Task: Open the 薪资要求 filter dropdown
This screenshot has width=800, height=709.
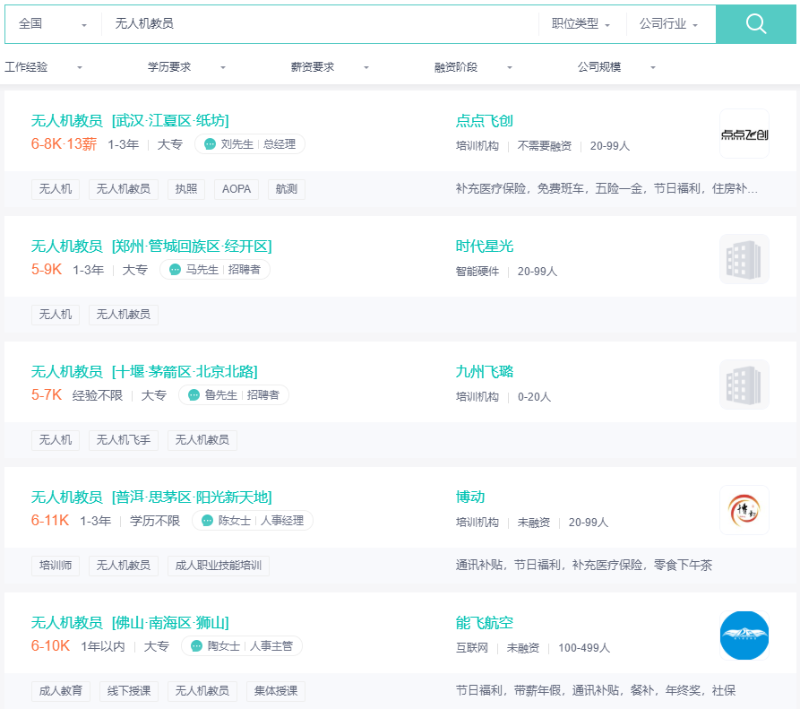Action: pyautogui.click(x=330, y=67)
